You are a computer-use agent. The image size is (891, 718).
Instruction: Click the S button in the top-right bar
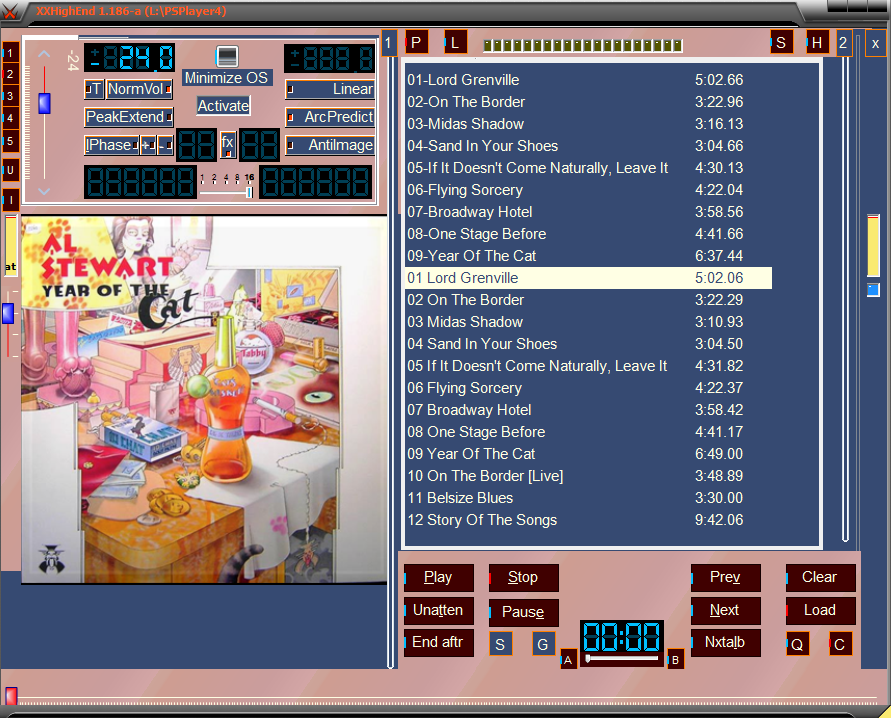click(x=781, y=43)
